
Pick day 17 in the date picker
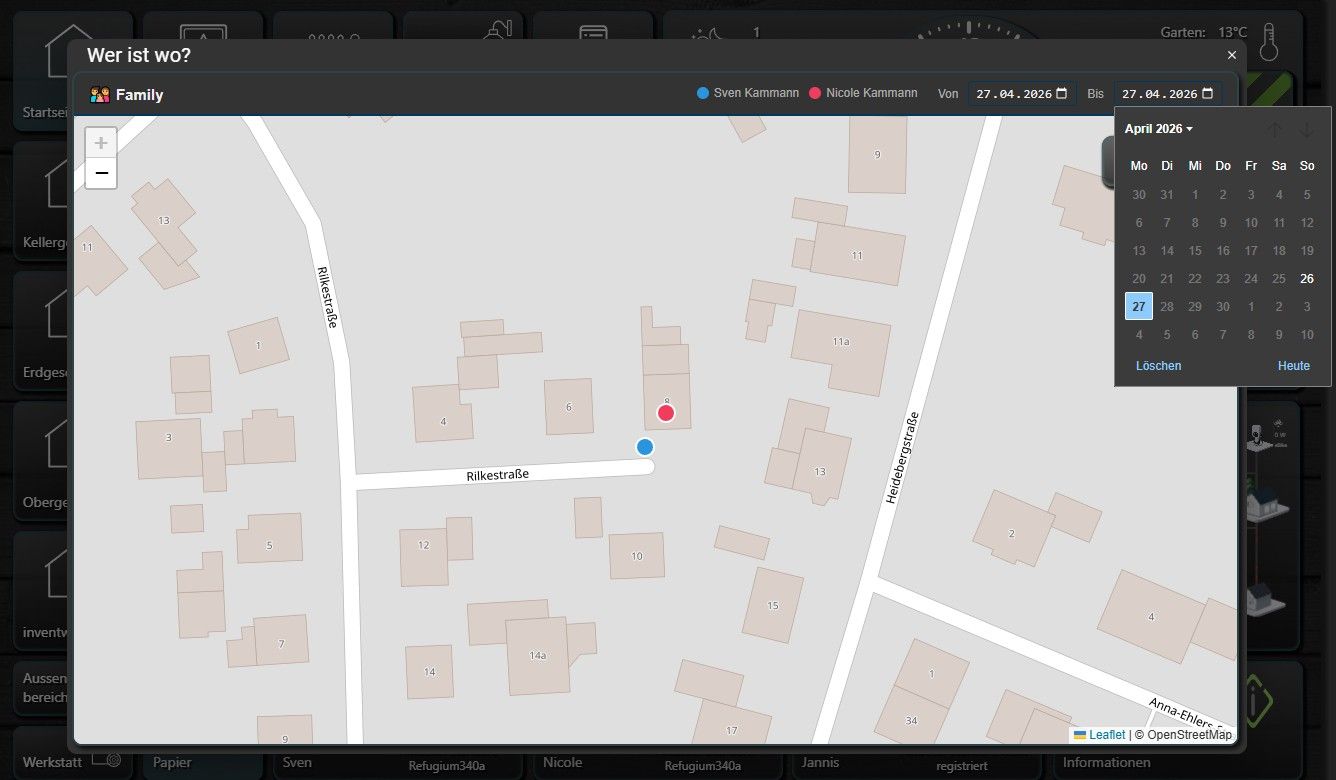tap(1251, 250)
